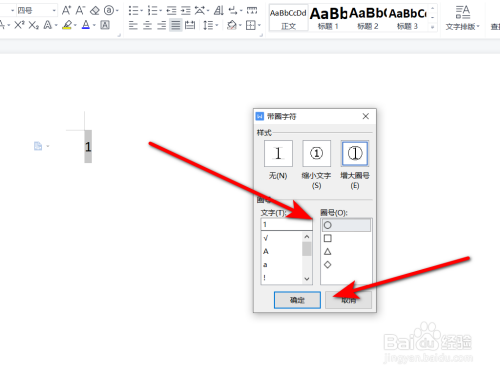500x375 pixels.
Task: Click the clear formatting eraser icon
Action: (95, 11)
